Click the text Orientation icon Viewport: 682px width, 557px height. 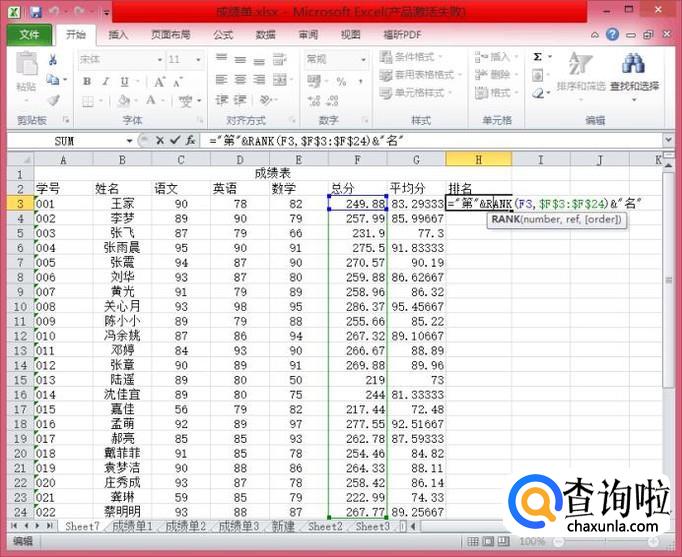[x=265, y=100]
